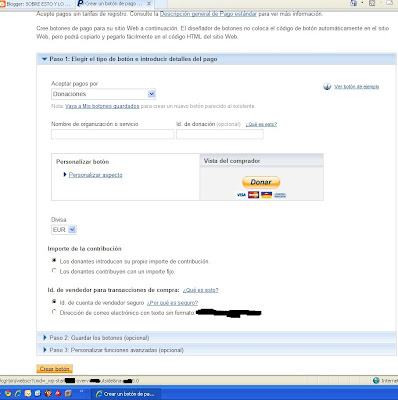
Task: Open Crear un botón de pa... taskbar window
Action: pyautogui.click(x=126, y=394)
